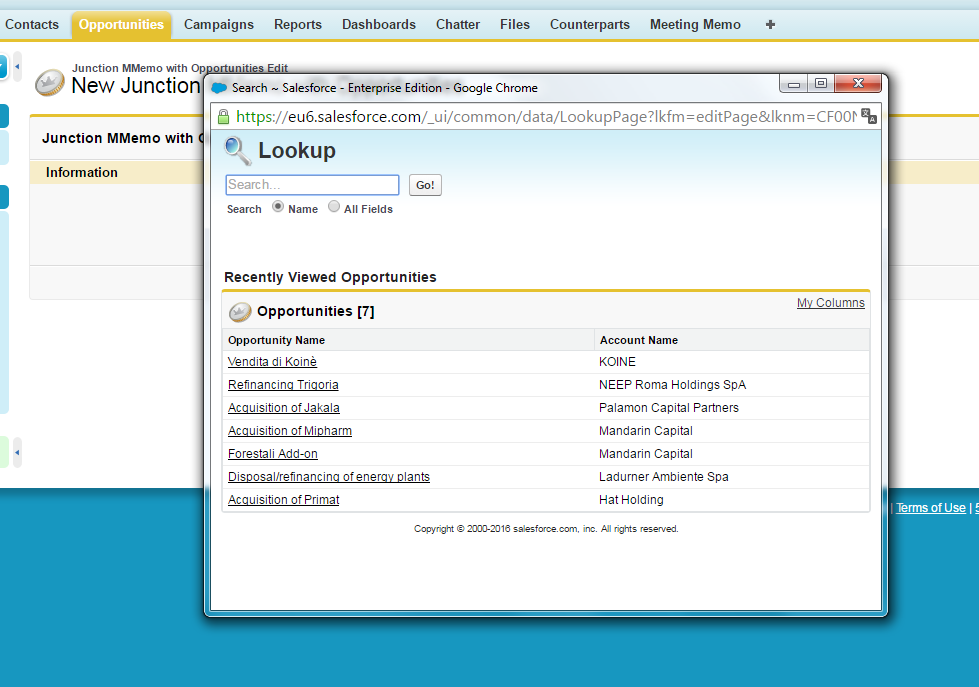Click the translate icon in address bar
This screenshot has height=687, width=979.
868,116
